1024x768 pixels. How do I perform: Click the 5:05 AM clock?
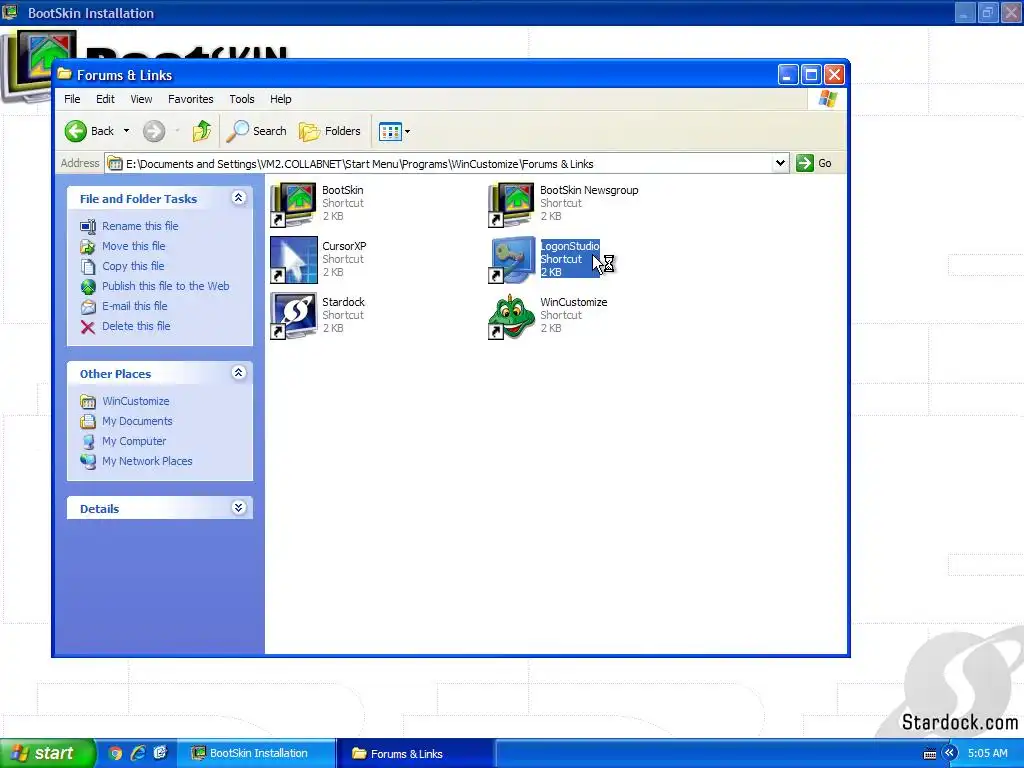point(987,753)
